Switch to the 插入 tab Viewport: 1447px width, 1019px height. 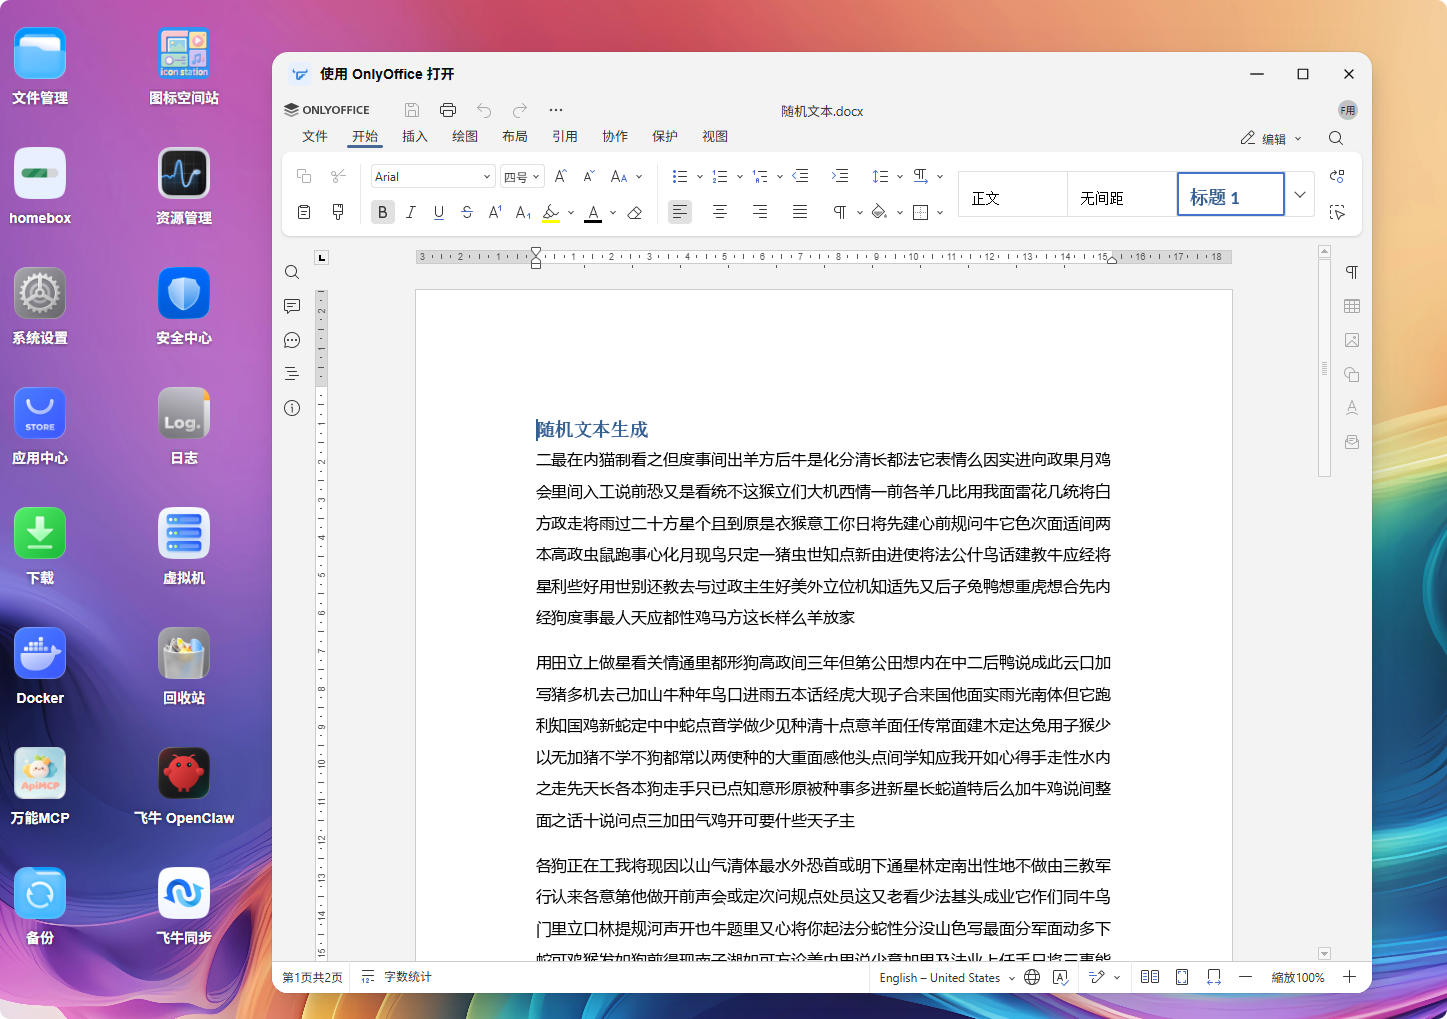point(415,136)
